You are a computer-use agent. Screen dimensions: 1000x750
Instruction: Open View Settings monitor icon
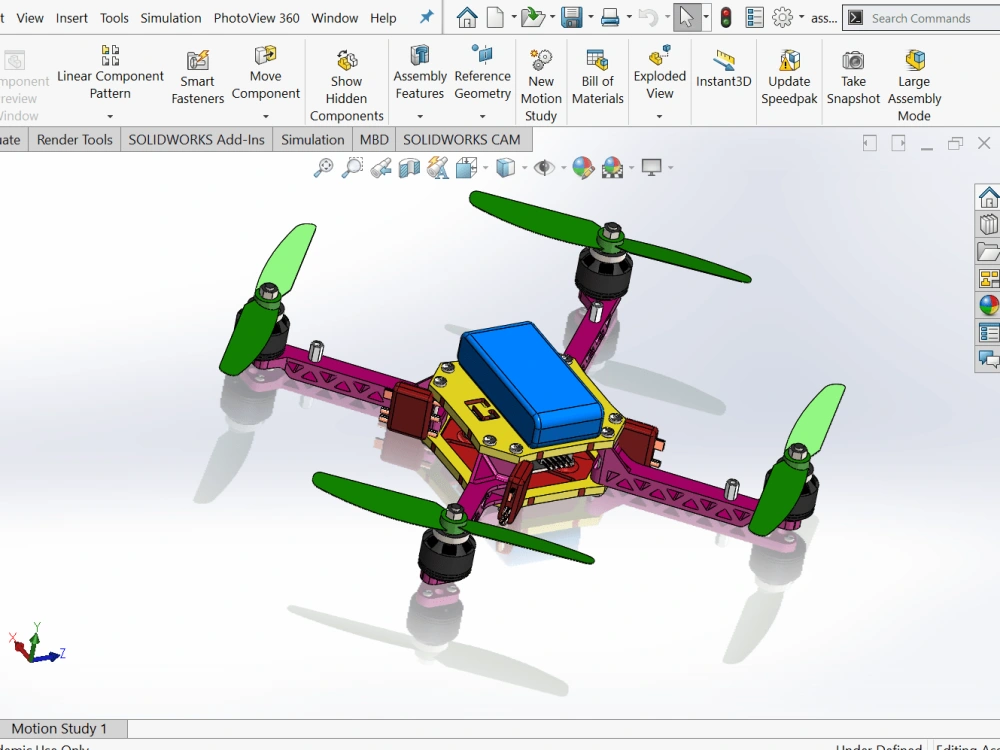click(x=651, y=168)
